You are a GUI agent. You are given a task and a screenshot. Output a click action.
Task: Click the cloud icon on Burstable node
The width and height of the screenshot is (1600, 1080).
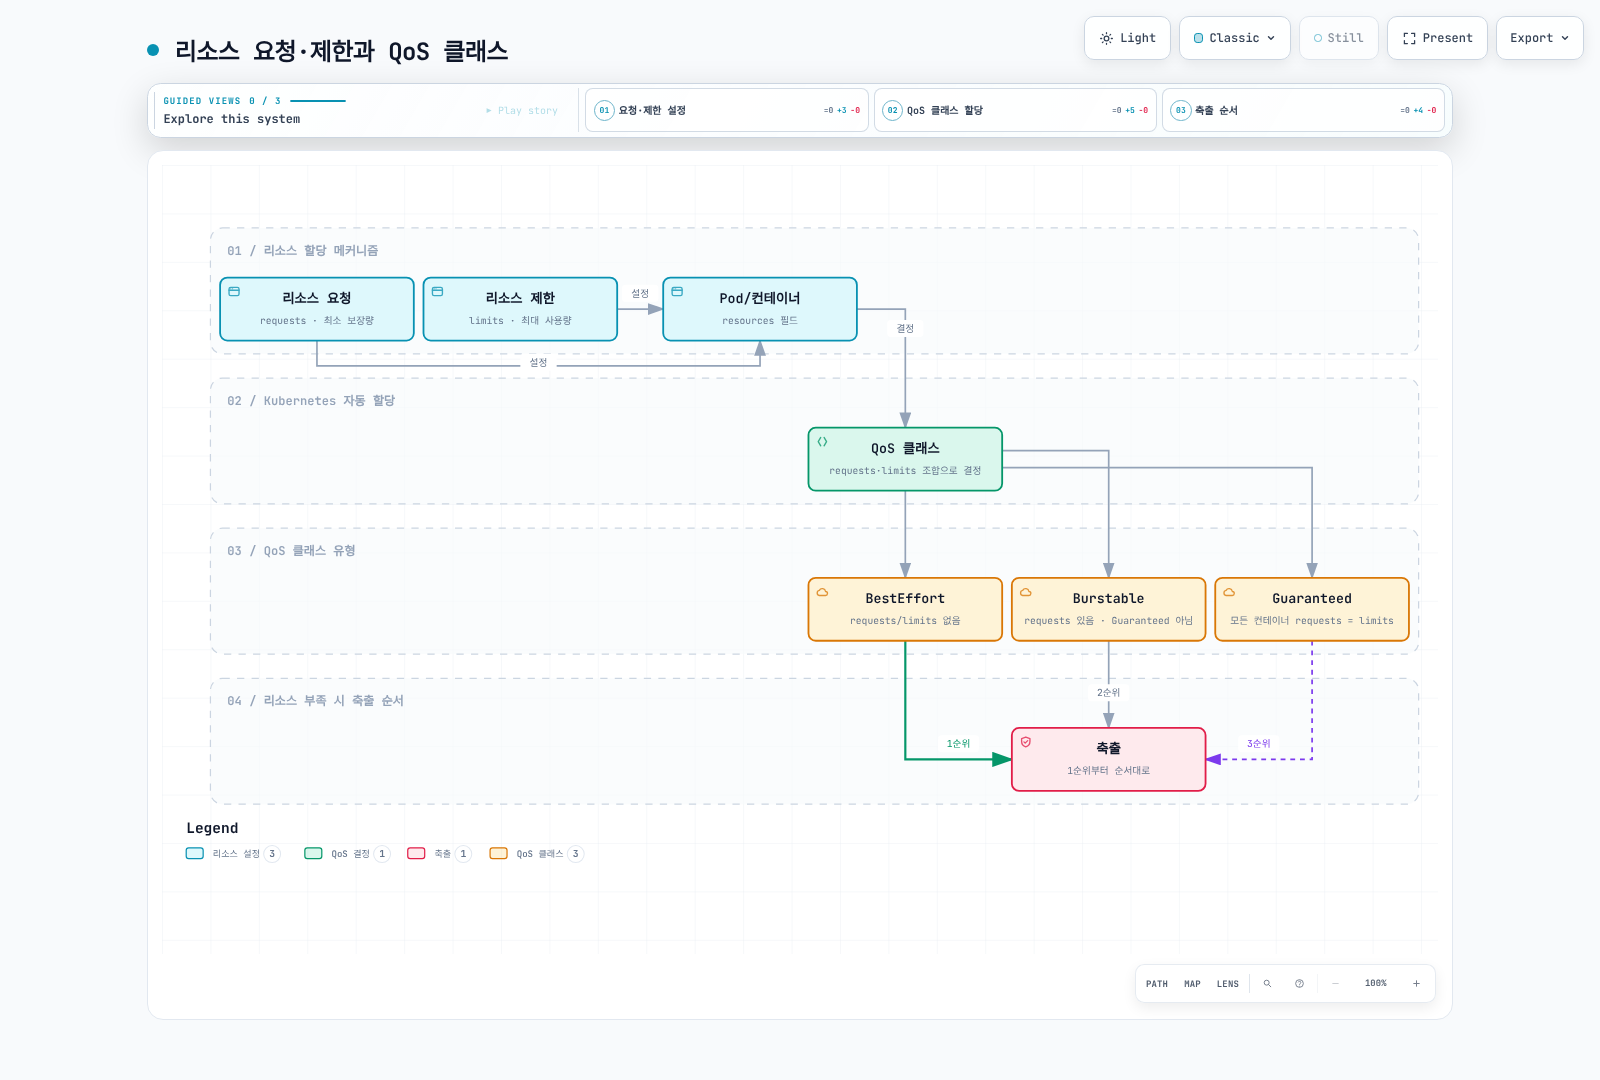pos(1026,592)
